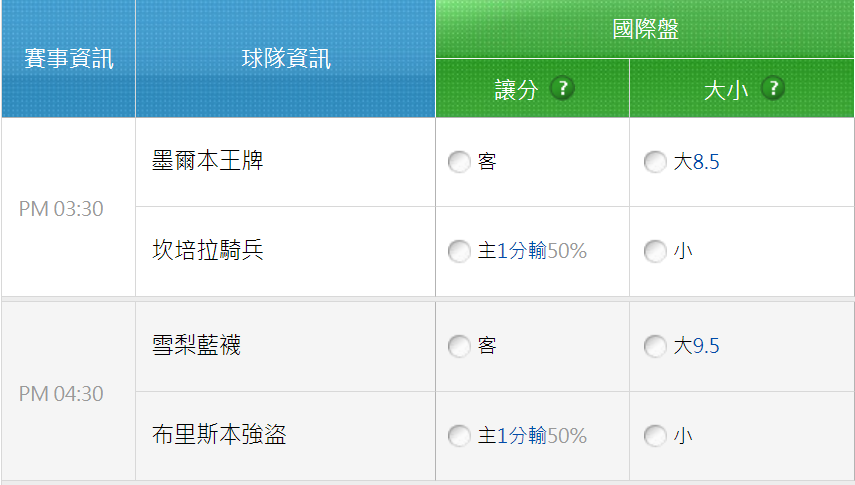Select 小 radio for 坎培拉騎兵
The image size is (855, 485).
point(655,252)
